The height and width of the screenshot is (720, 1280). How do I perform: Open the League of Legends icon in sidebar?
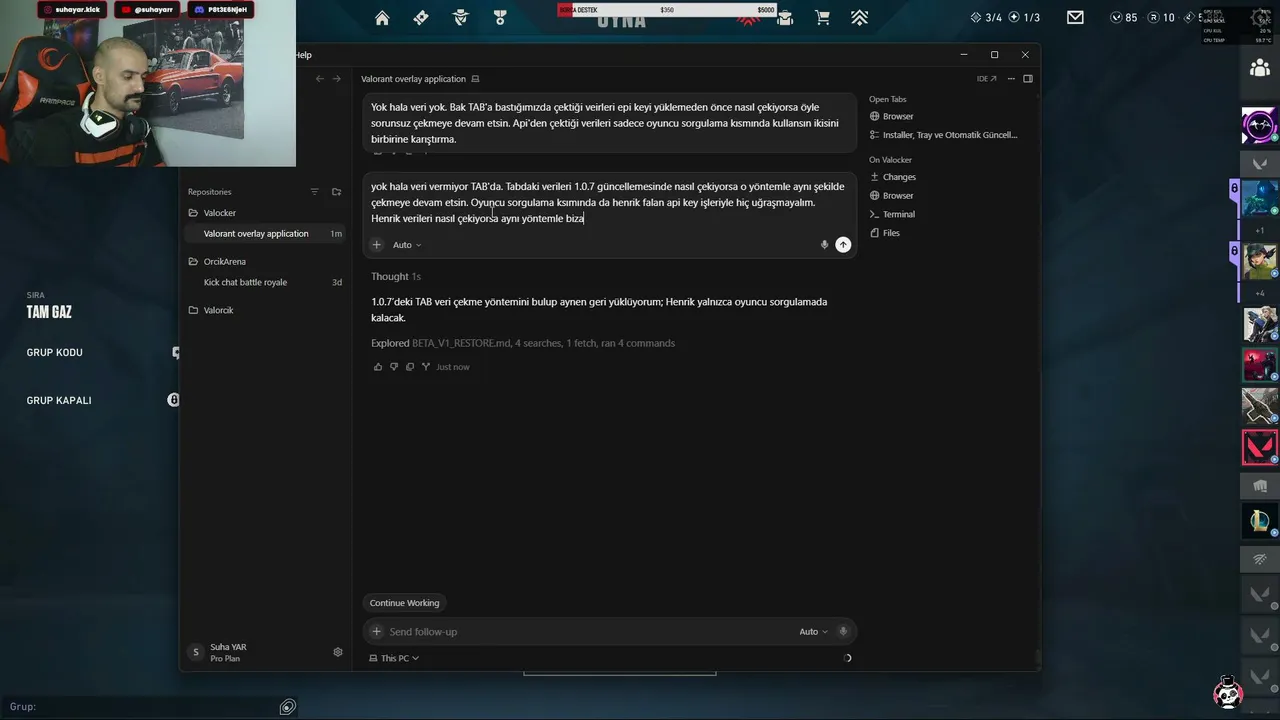(x=1260, y=520)
